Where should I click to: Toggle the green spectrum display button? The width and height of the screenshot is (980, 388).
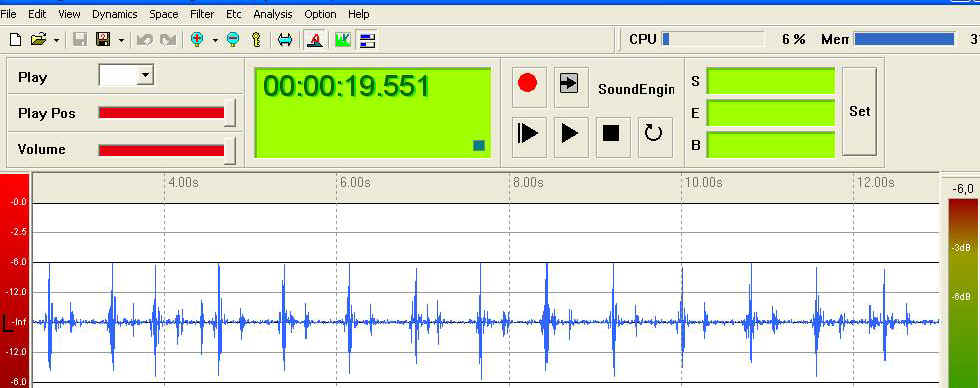tap(342, 40)
